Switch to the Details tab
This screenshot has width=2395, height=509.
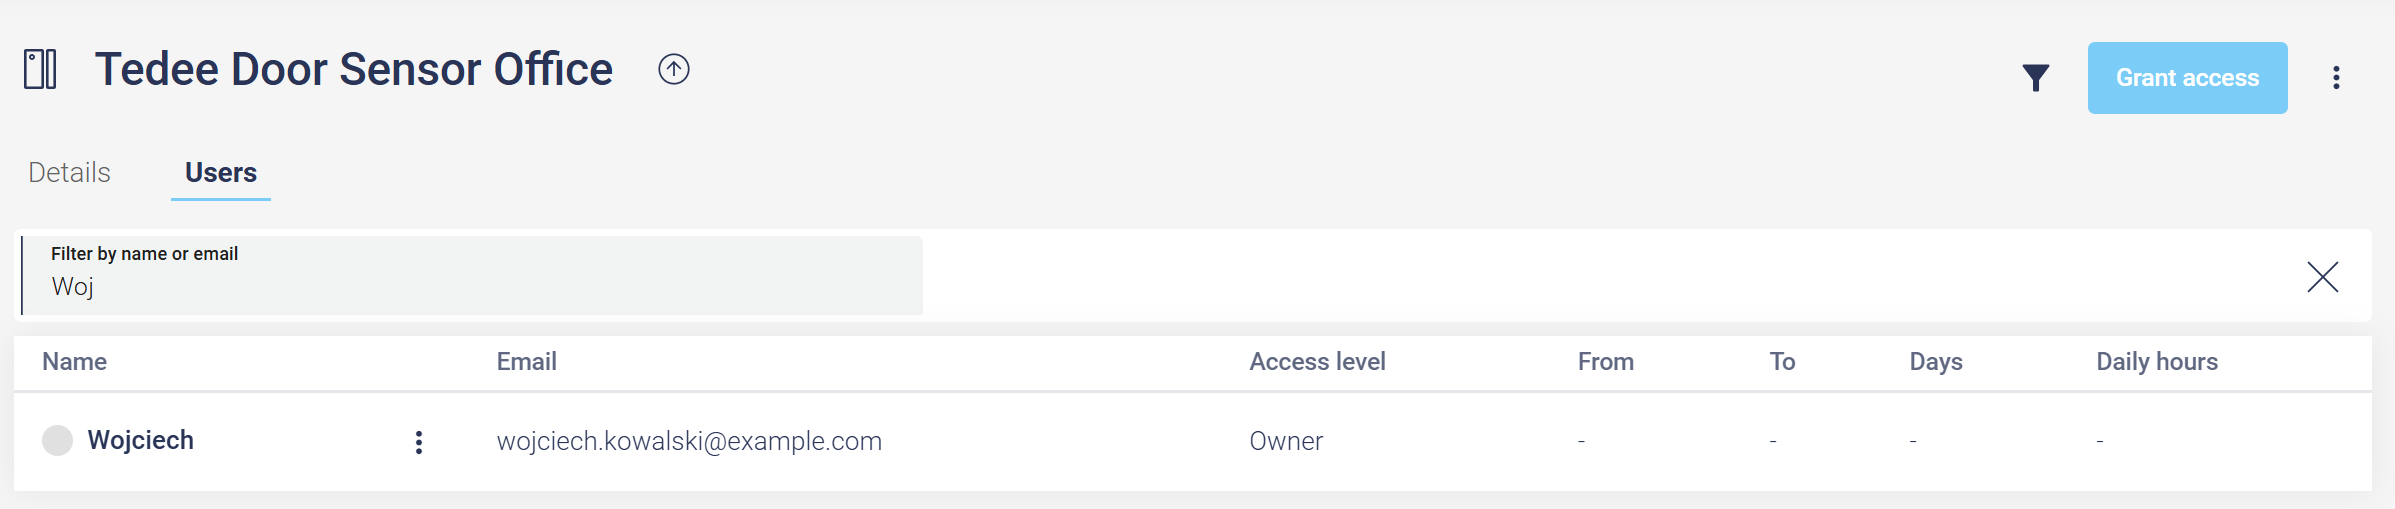(x=70, y=173)
